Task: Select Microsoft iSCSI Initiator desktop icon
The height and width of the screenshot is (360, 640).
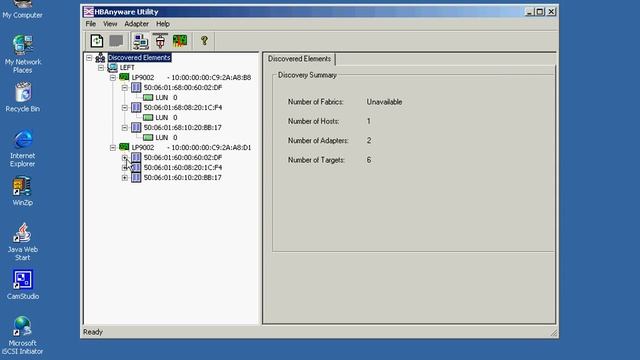Action: pos(22,336)
